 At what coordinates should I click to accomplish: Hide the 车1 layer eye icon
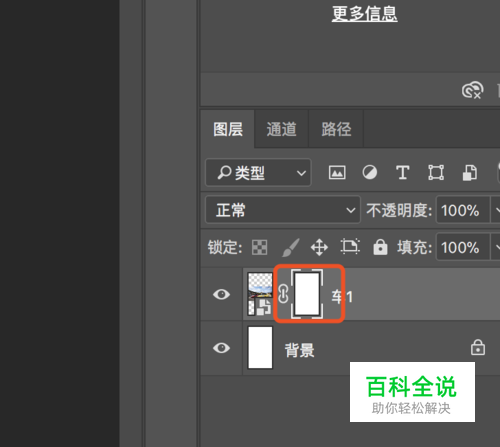click(221, 294)
